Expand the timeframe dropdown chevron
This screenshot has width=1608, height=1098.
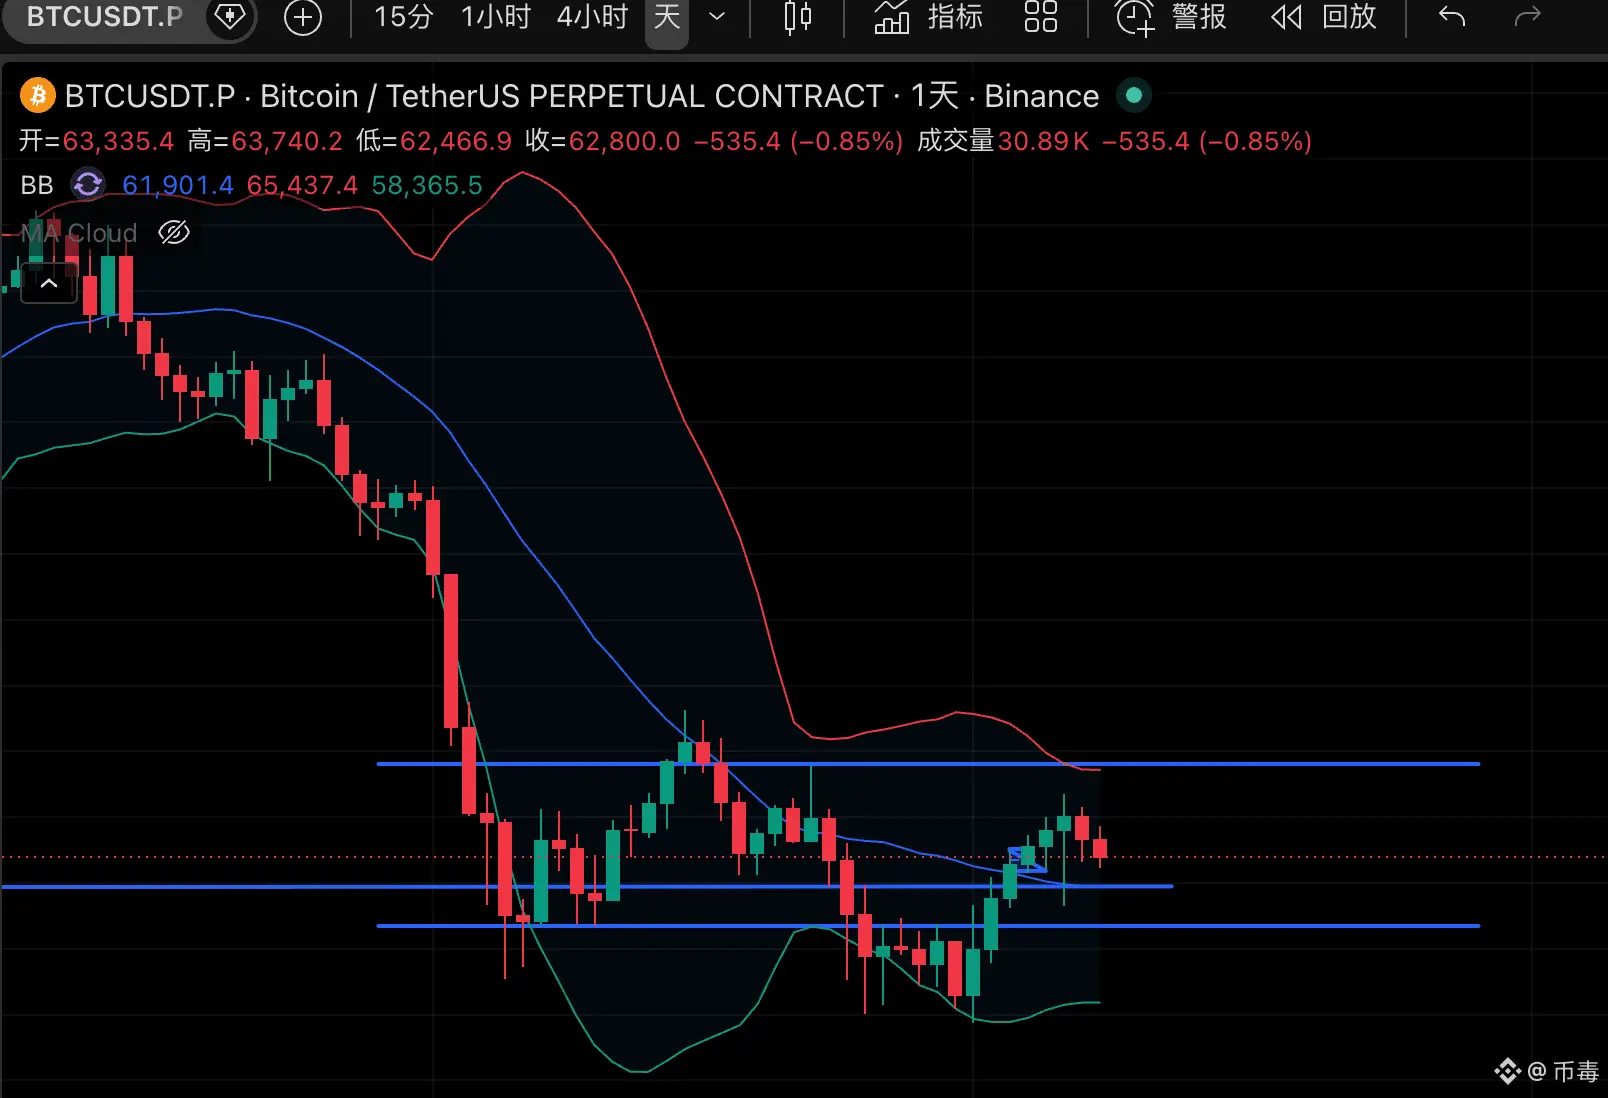tap(717, 17)
